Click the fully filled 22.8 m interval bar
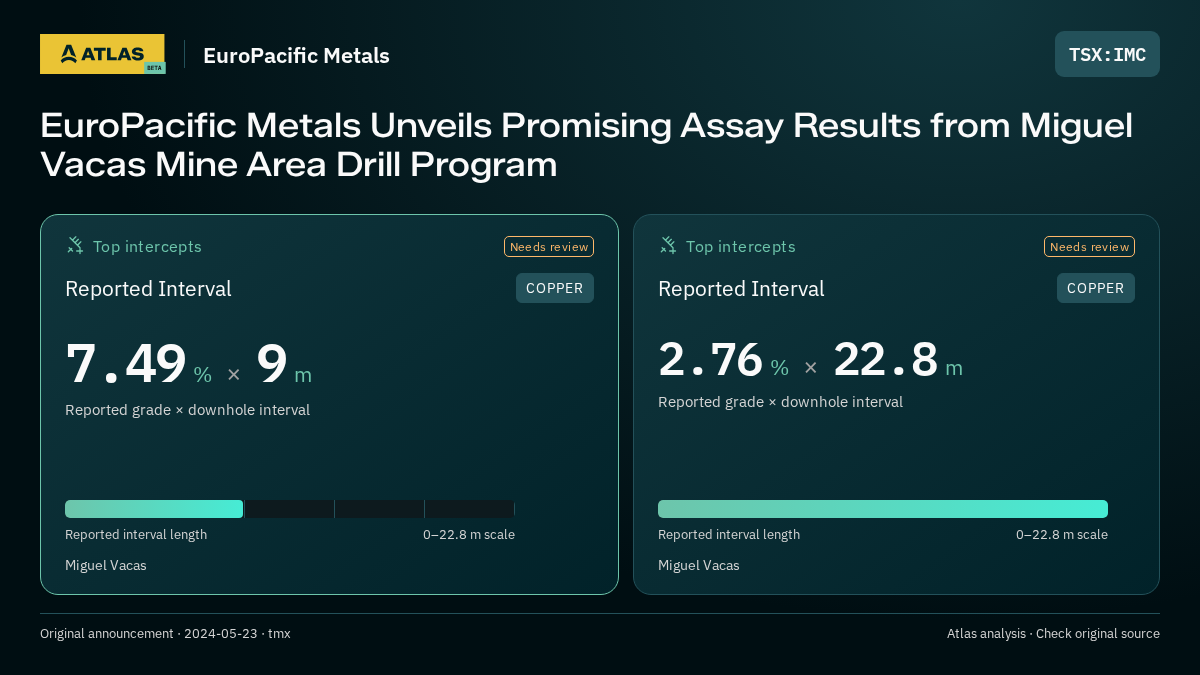Image resolution: width=1200 pixels, height=675 pixels. pyautogui.click(x=883, y=509)
